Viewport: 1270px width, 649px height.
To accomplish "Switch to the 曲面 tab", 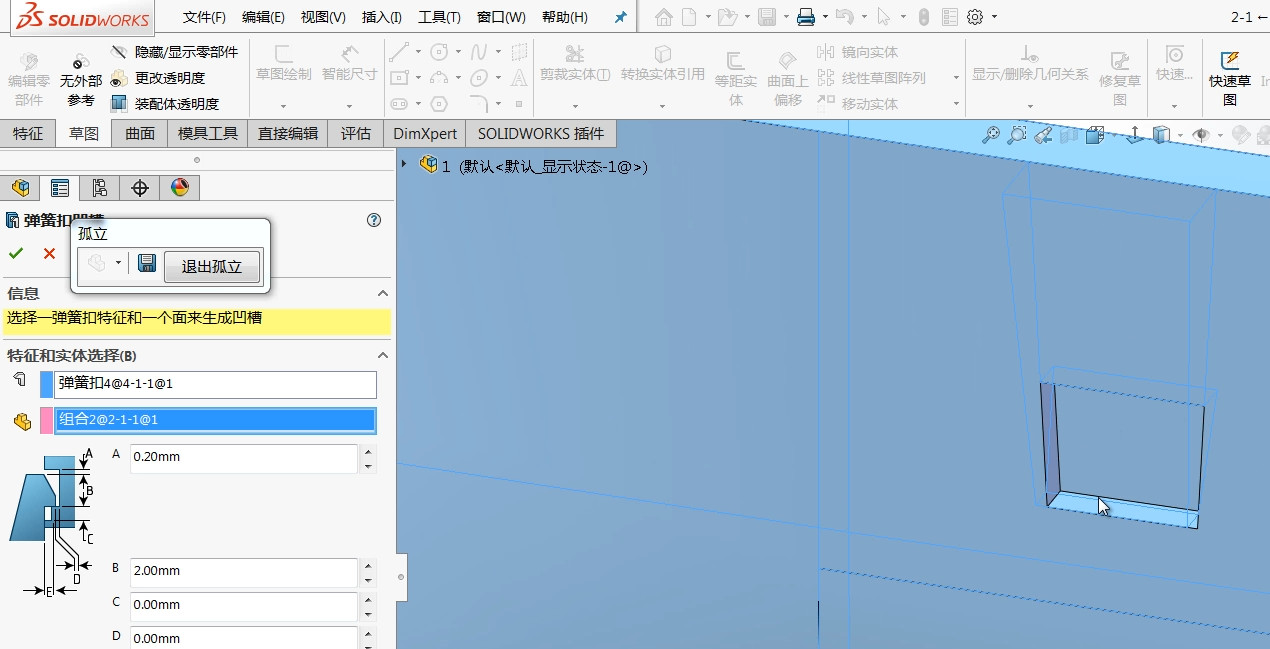I will [140, 133].
